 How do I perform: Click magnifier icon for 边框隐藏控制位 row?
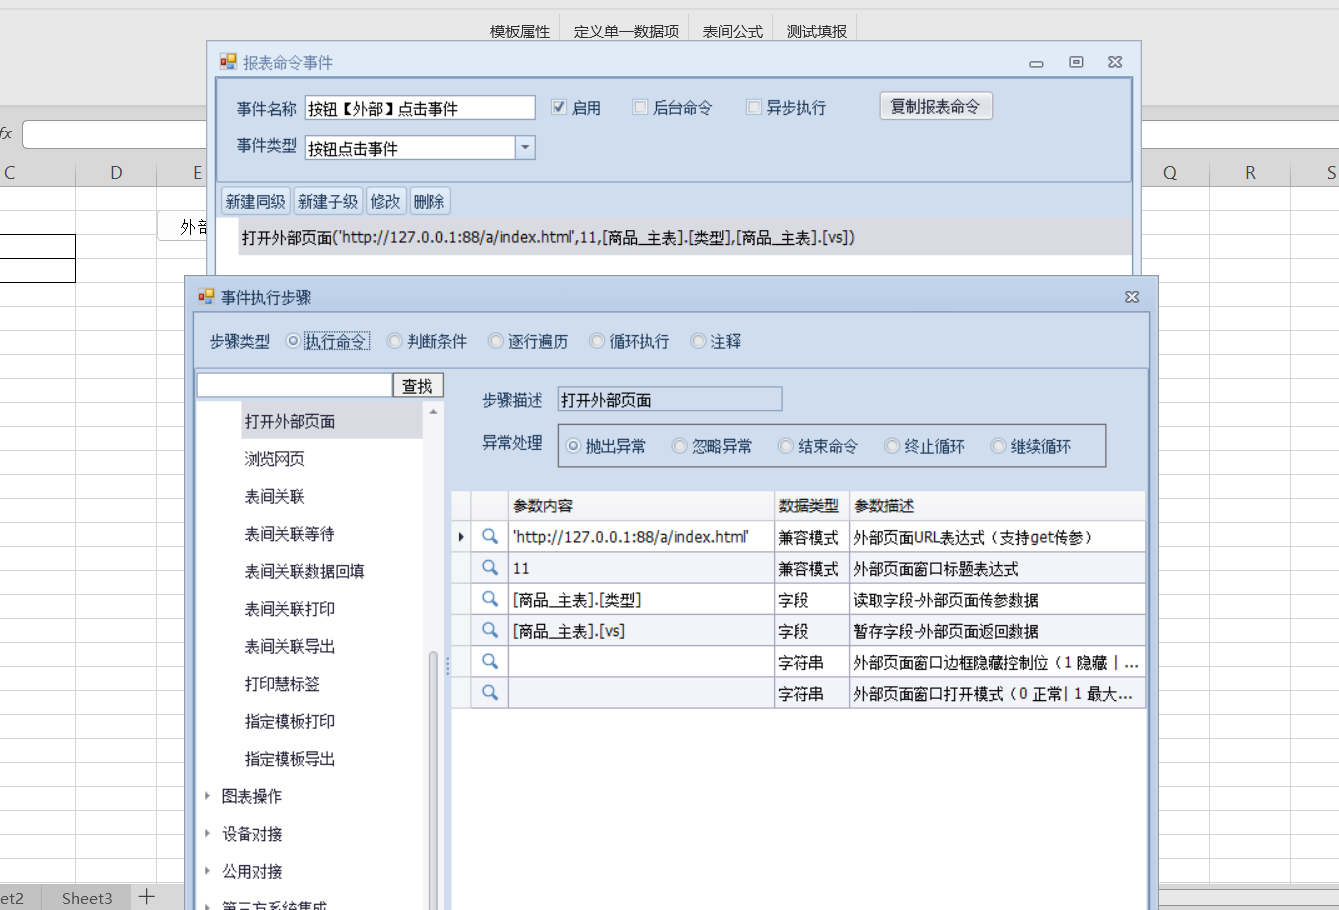[490, 661]
